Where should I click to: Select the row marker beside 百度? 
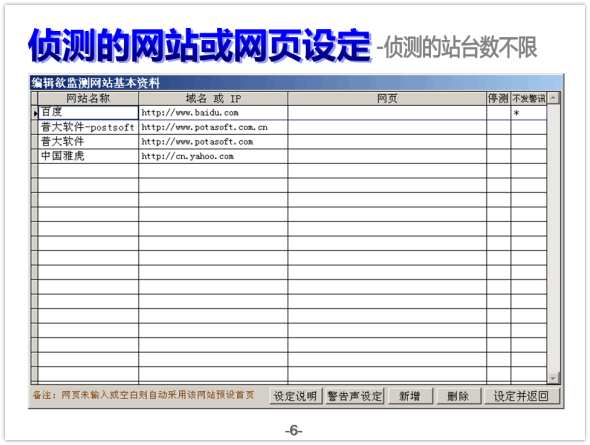[35, 112]
